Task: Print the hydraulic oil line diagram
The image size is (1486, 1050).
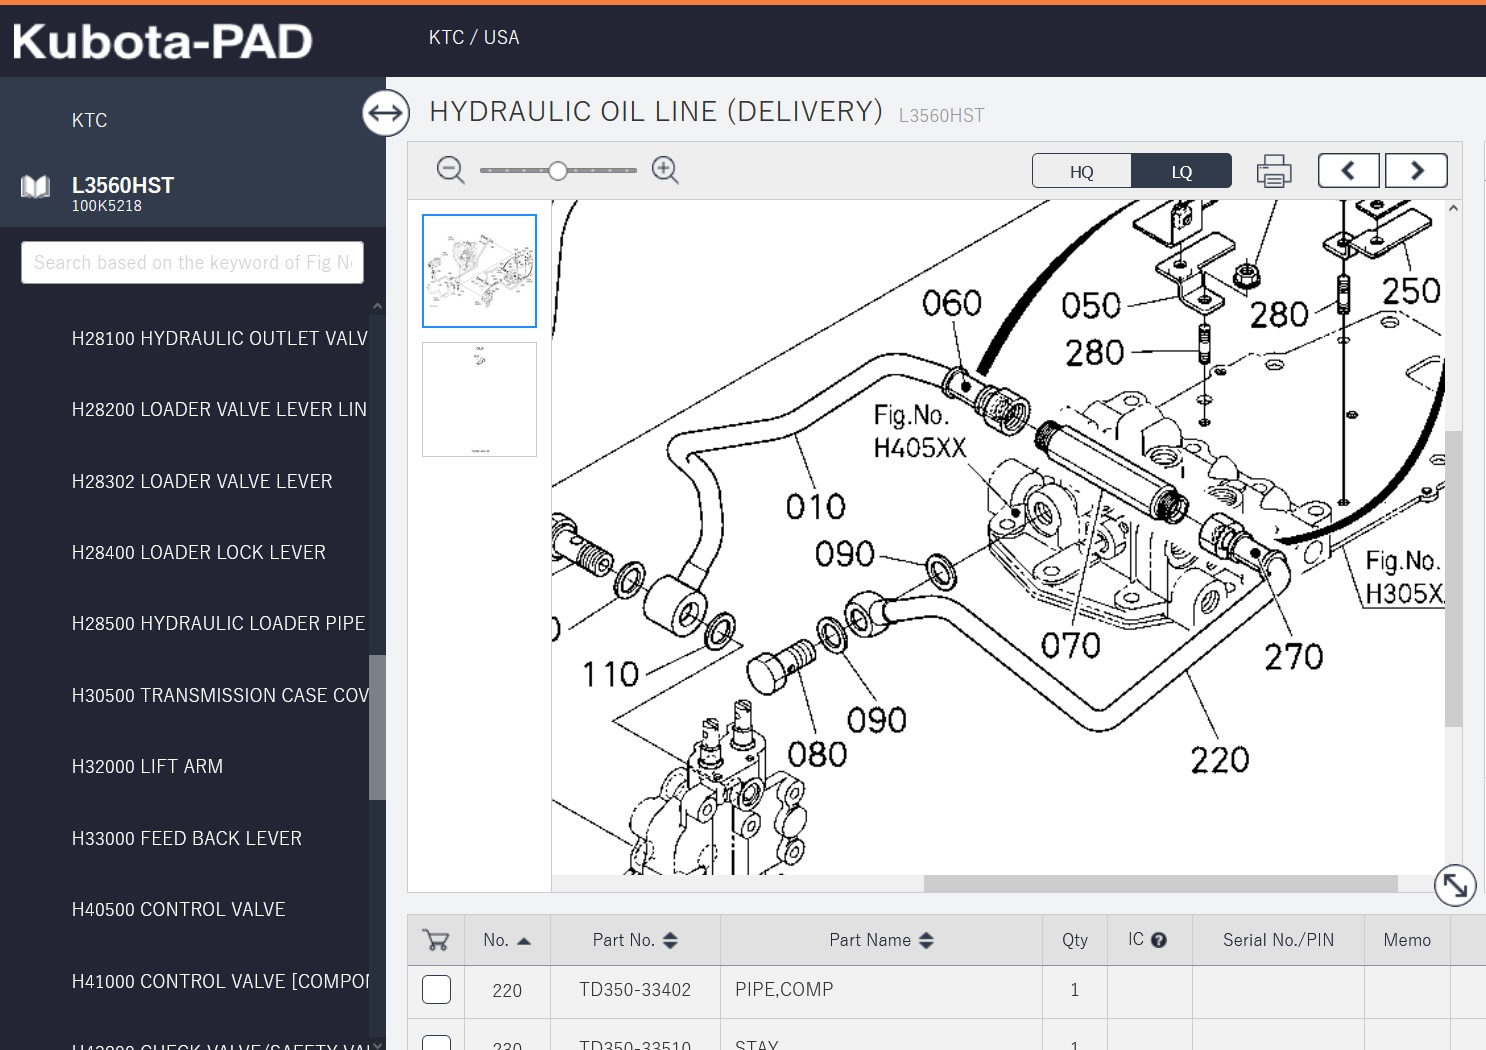Action: coord(1273,171)
